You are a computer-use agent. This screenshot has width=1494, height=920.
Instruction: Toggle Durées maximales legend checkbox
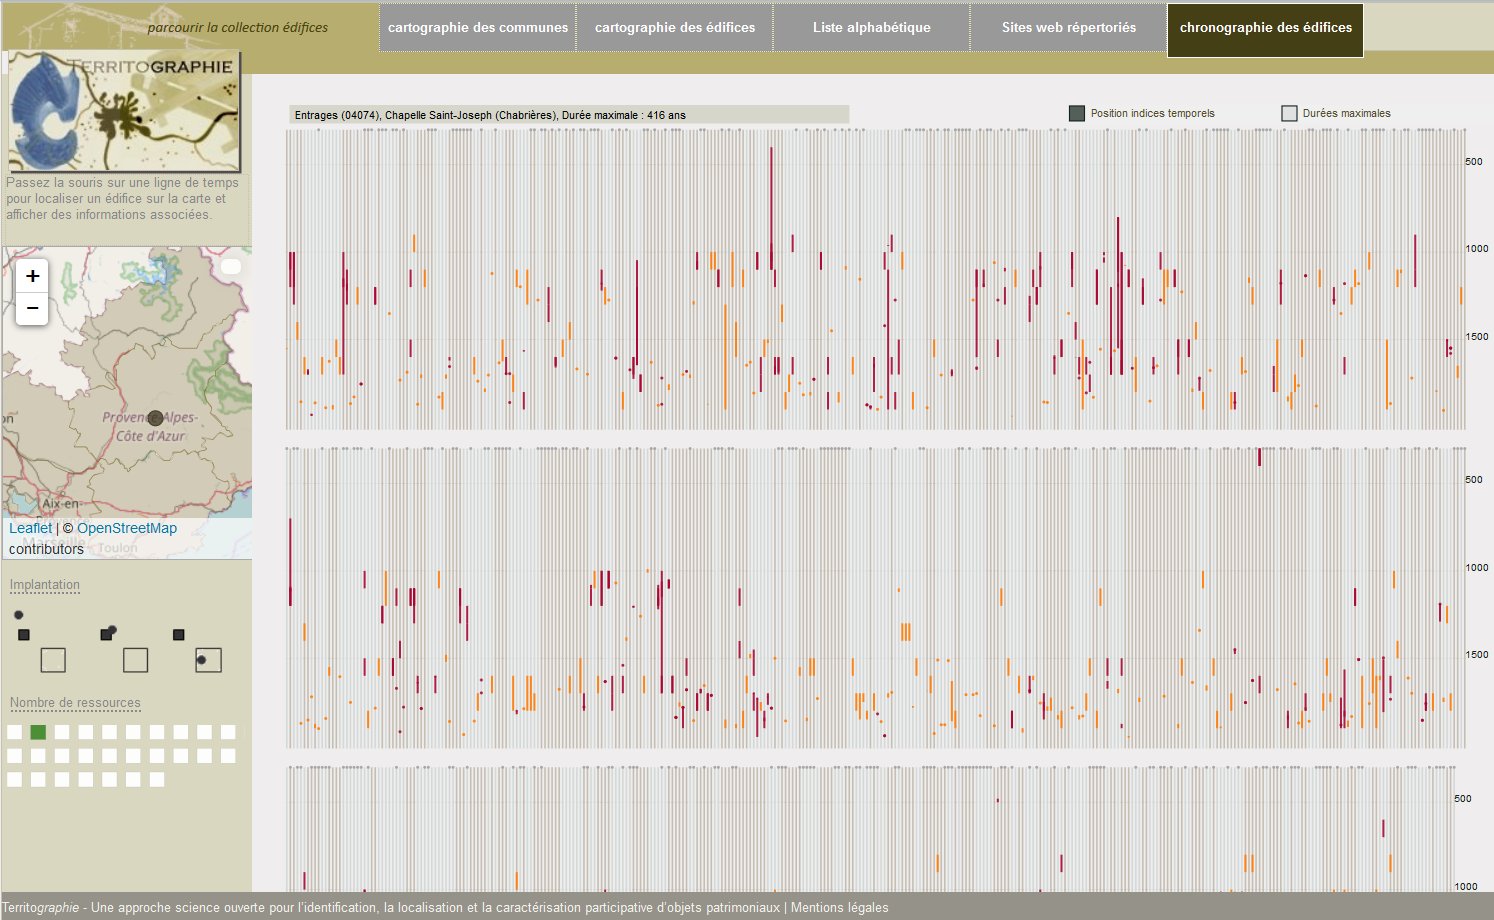pos(1289,113)
